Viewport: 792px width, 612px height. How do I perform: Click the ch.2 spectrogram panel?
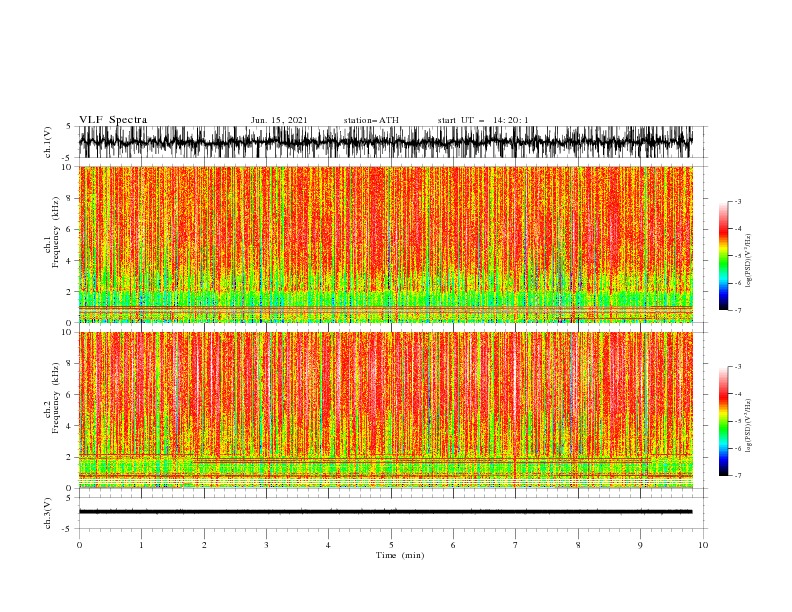pos(386,410)
